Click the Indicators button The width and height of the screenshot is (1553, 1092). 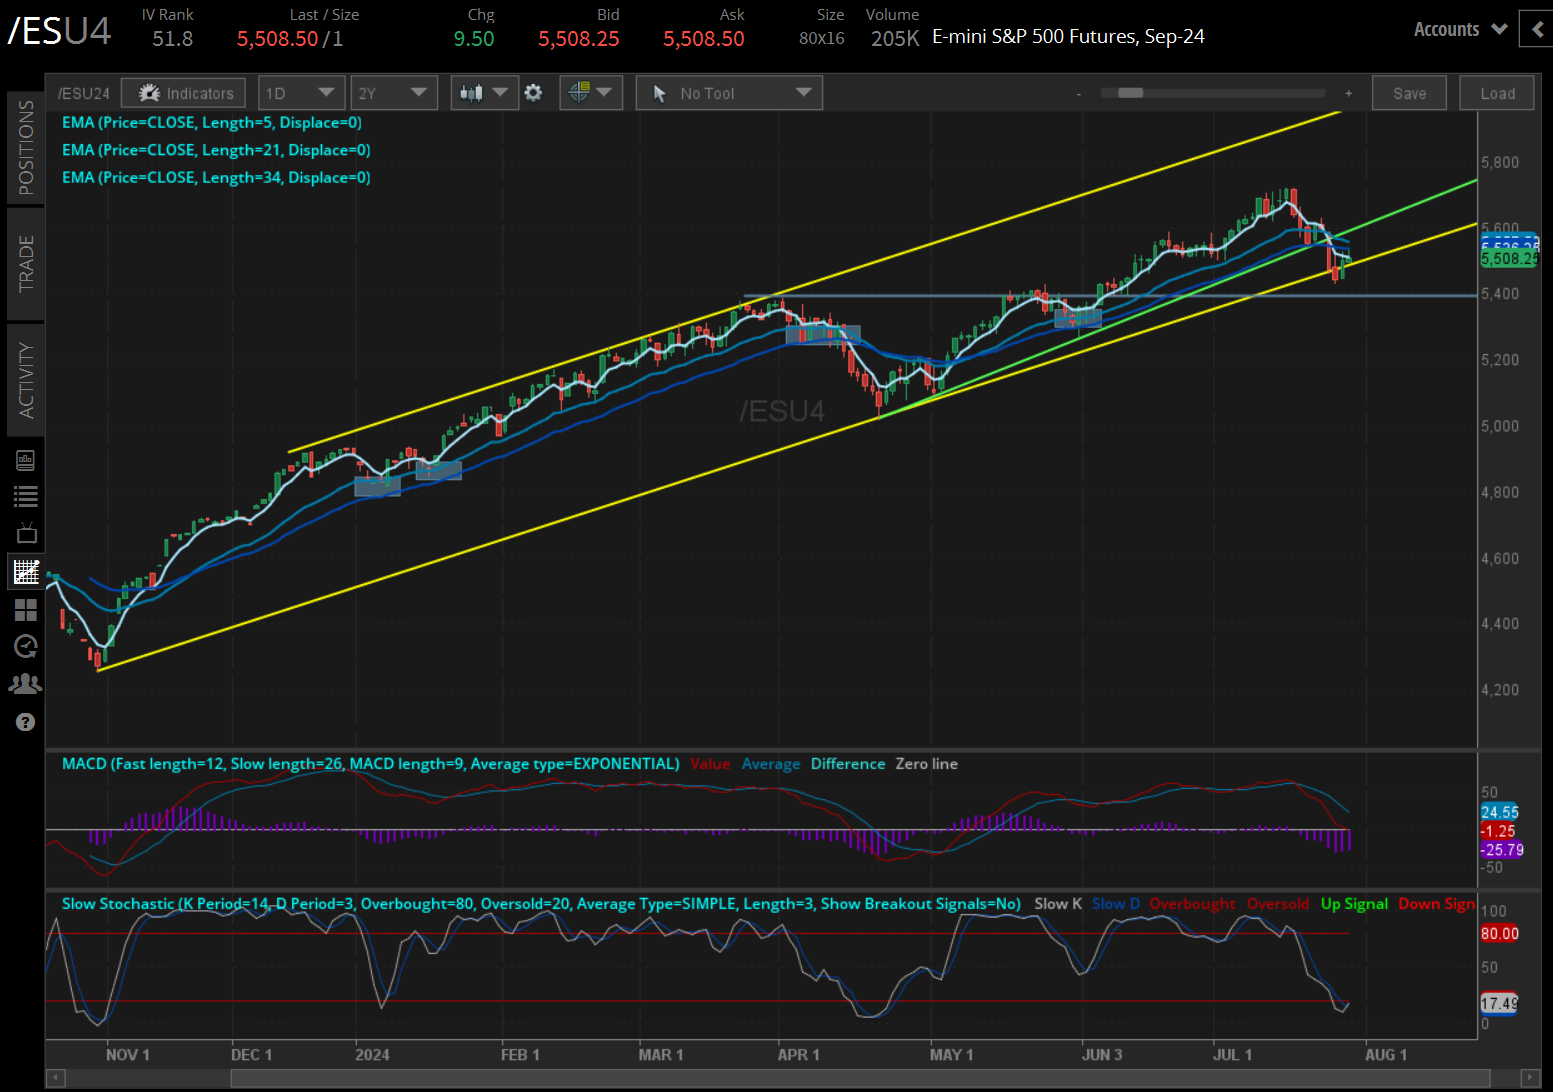click(183, 92)
